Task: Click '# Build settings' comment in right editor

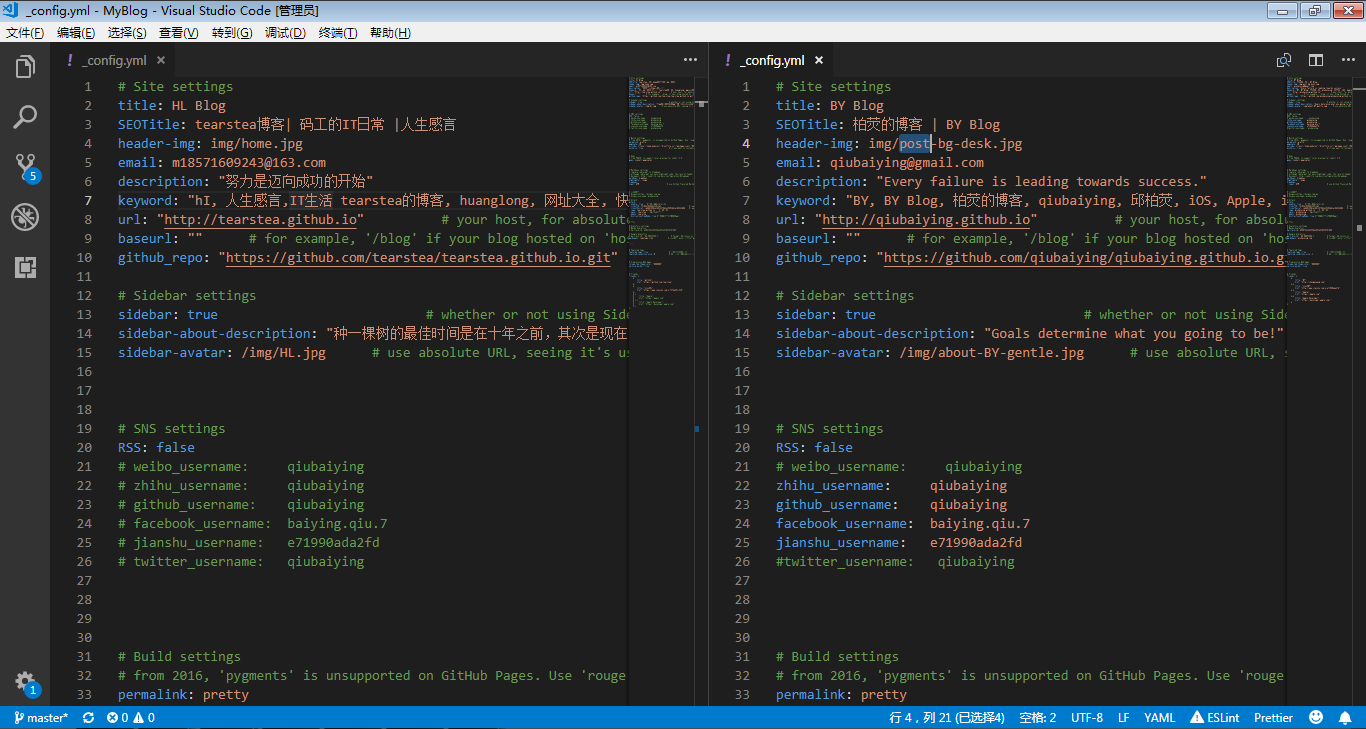Action: coord(837,657)
